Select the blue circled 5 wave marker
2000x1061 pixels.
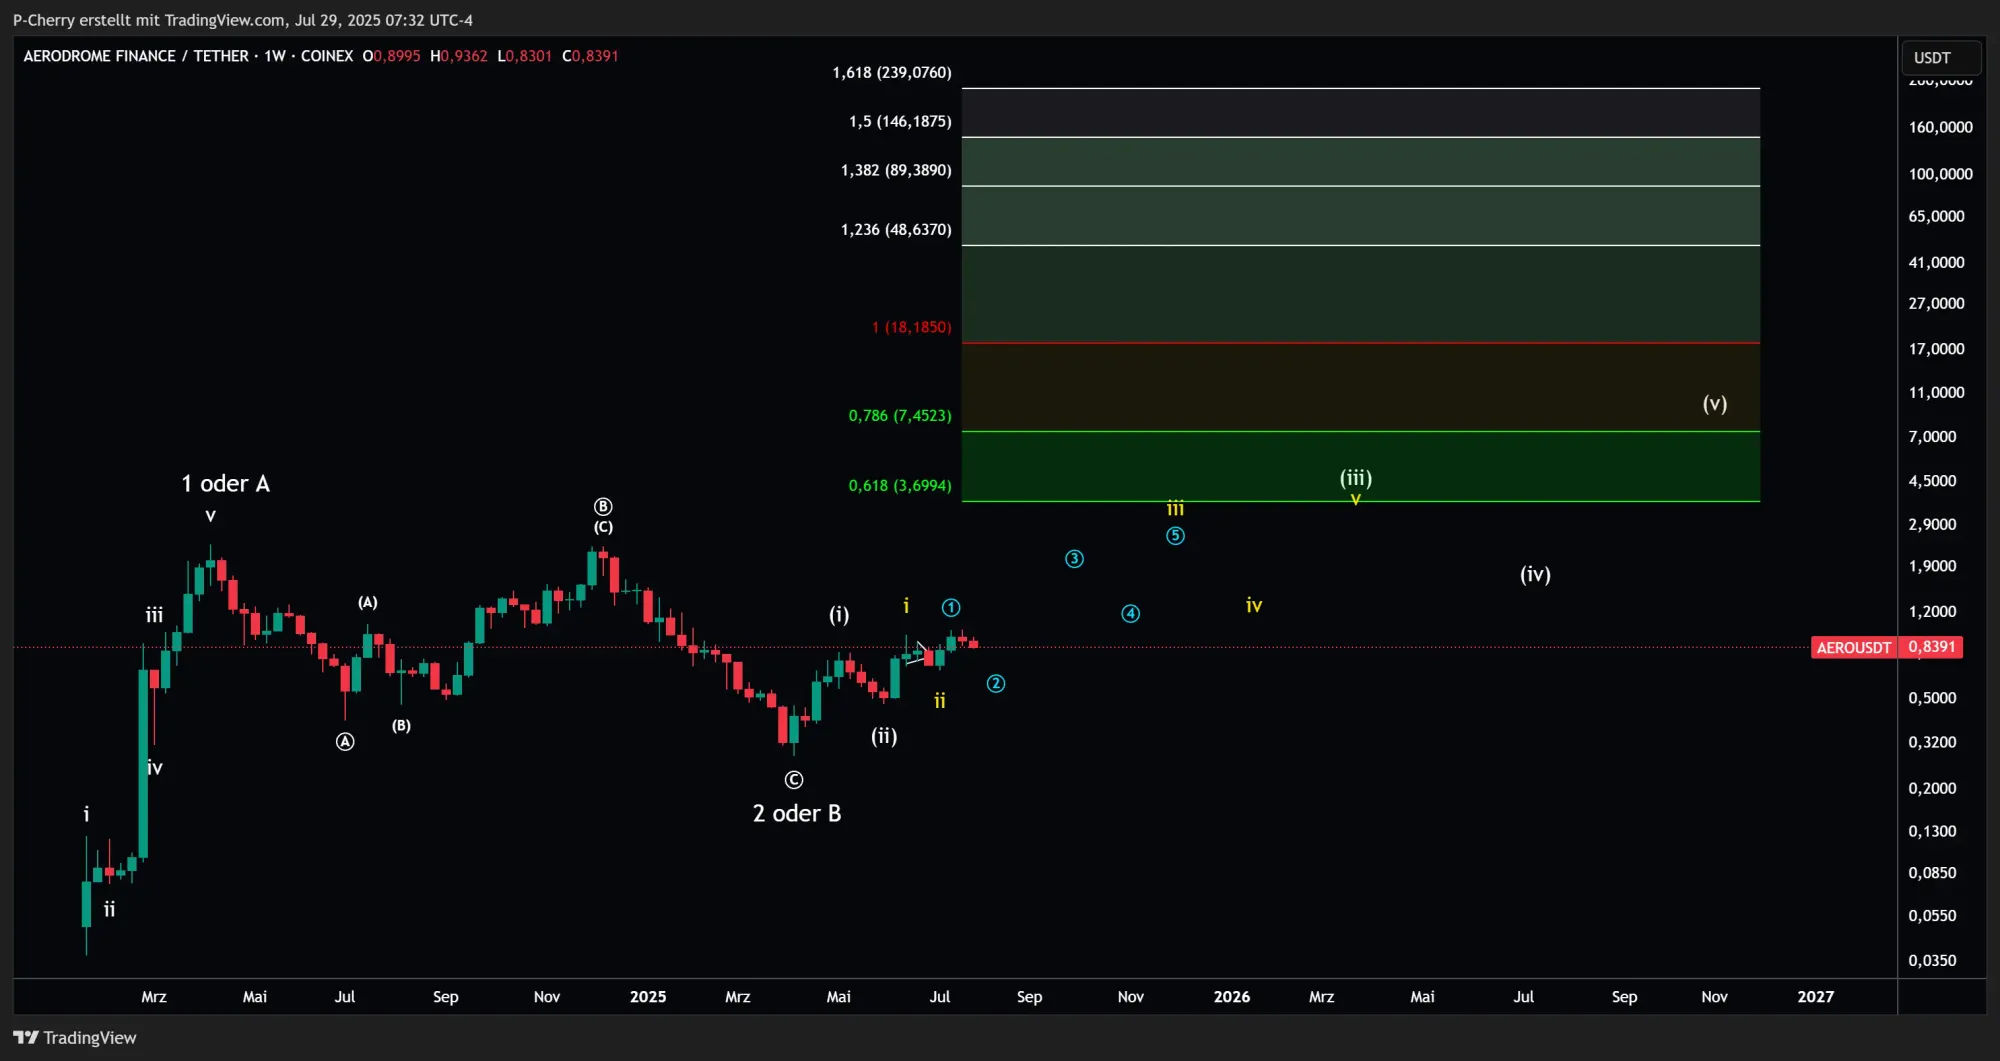pyautogui.click(x=1175, y=536)
